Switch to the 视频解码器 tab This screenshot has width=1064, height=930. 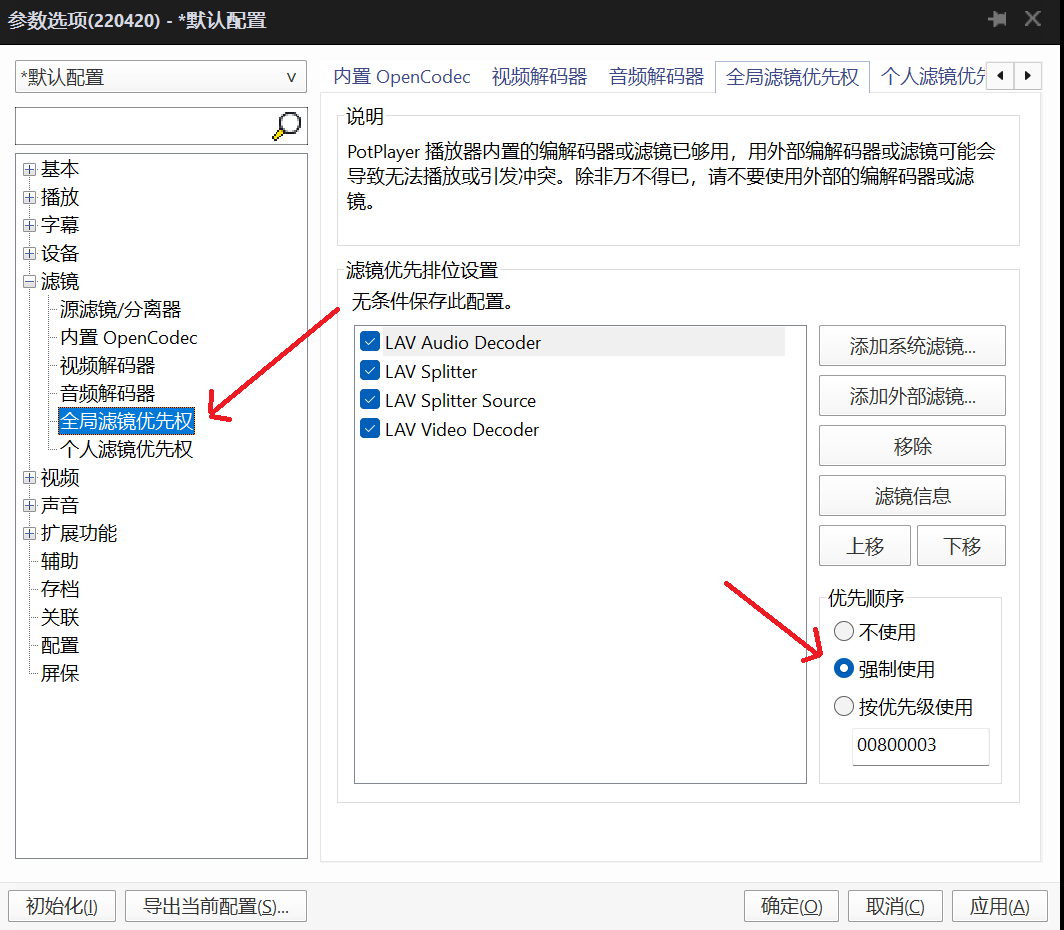tap(539, 77)
